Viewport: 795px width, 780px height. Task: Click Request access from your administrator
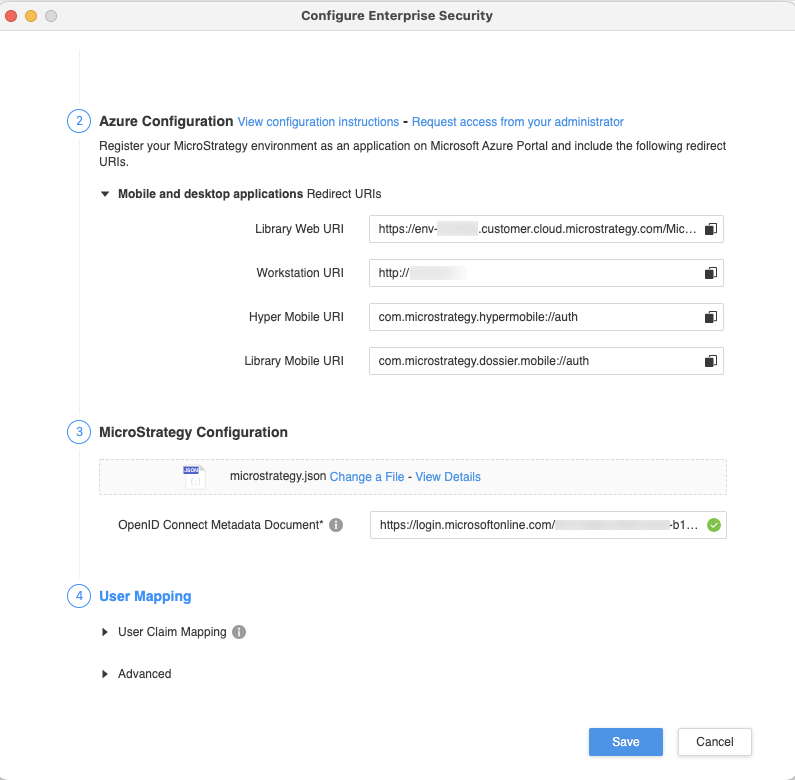click(x=517, y=122)
